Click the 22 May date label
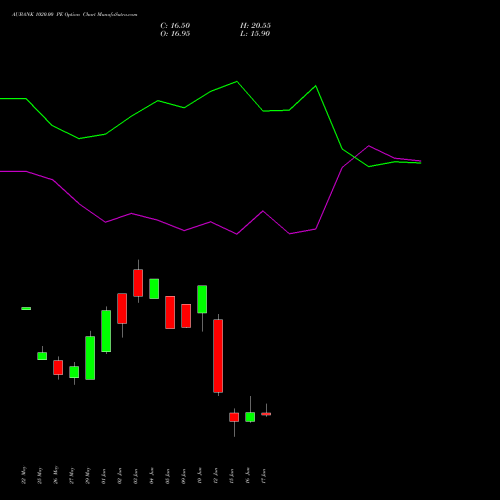500x500 pixels. [24, 475]
